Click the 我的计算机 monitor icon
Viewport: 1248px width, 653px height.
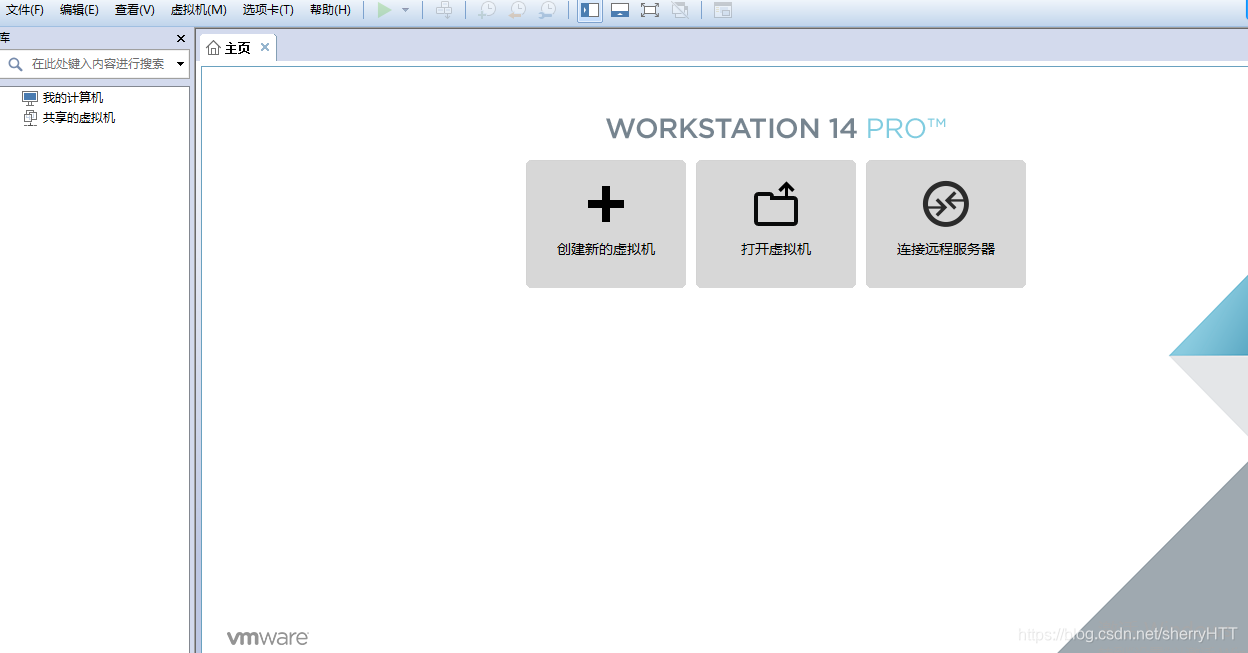30,98
